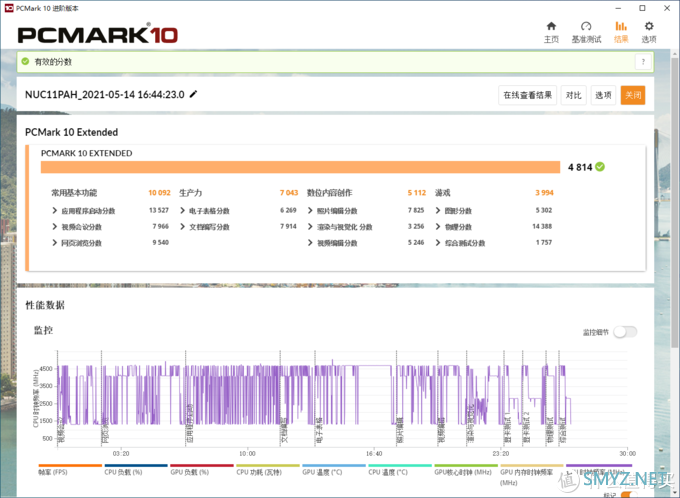Click the PCMark 10 Extended heading

click(x=71, y=132)
